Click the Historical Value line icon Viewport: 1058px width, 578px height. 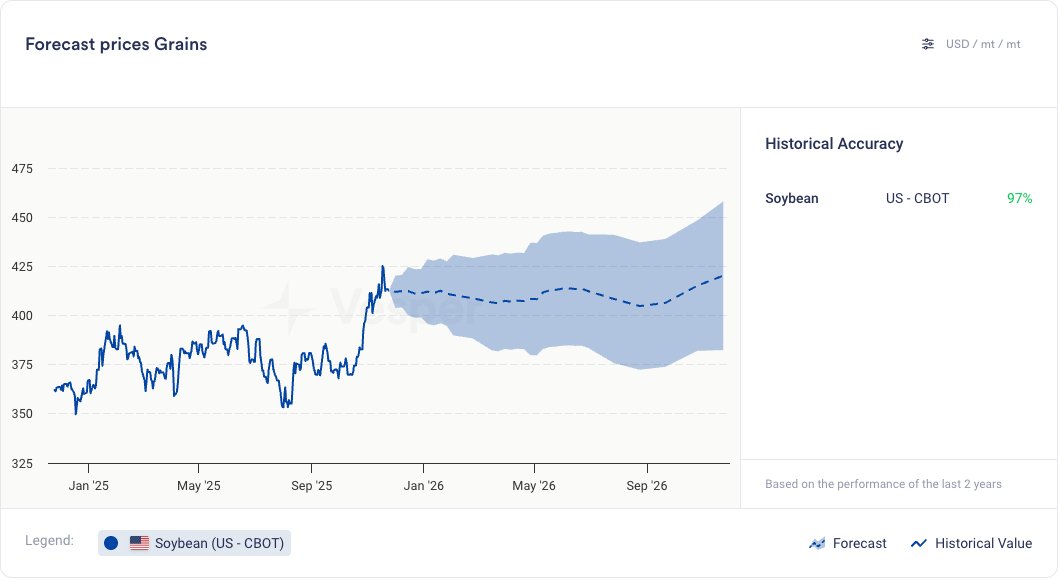pos(919,543)
